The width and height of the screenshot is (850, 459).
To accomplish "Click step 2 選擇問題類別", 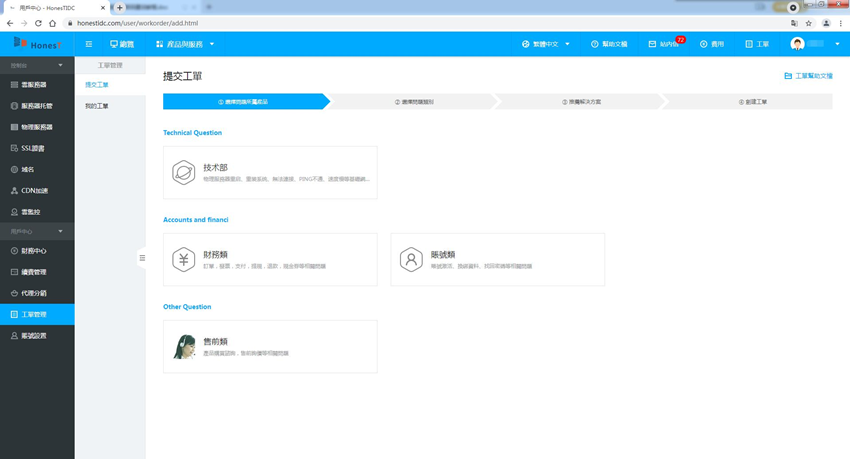I will coord(414,101).
